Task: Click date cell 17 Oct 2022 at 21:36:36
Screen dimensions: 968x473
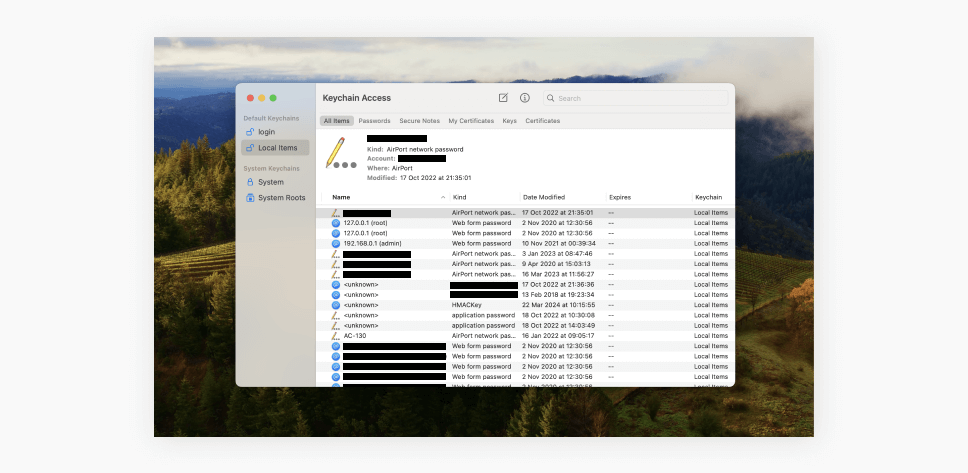Action: [x=558, y=285]
